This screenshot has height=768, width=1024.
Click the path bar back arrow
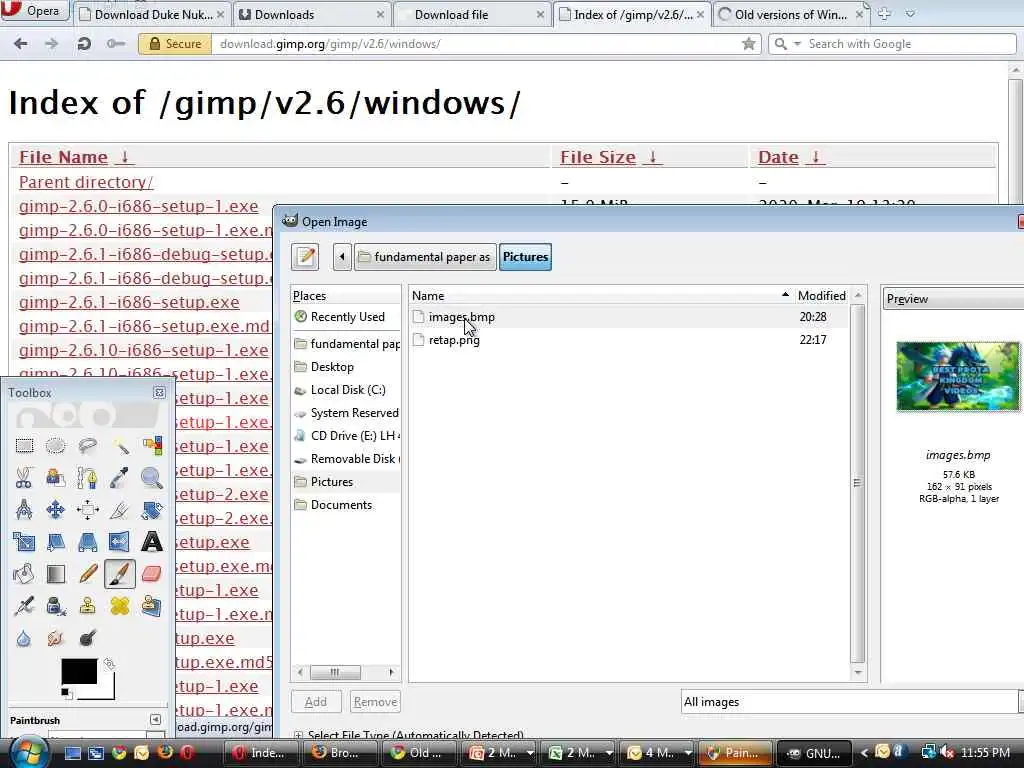click(x=342, y=257)
